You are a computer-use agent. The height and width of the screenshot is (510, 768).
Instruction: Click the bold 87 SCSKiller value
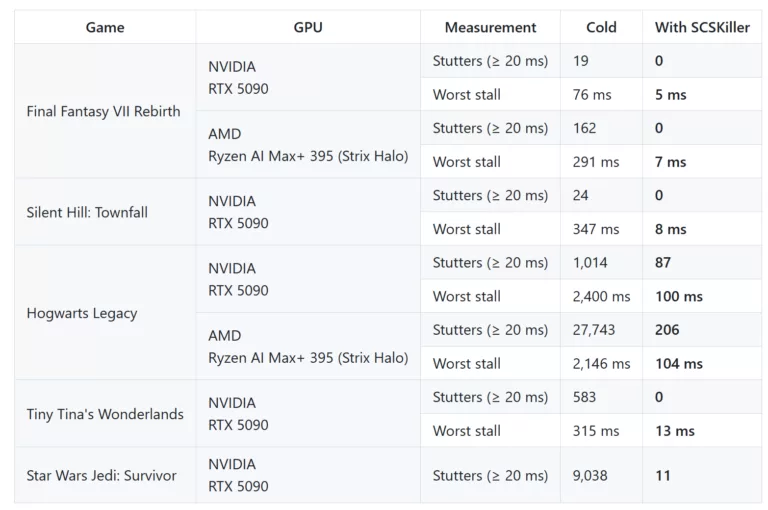click(663, 263)
